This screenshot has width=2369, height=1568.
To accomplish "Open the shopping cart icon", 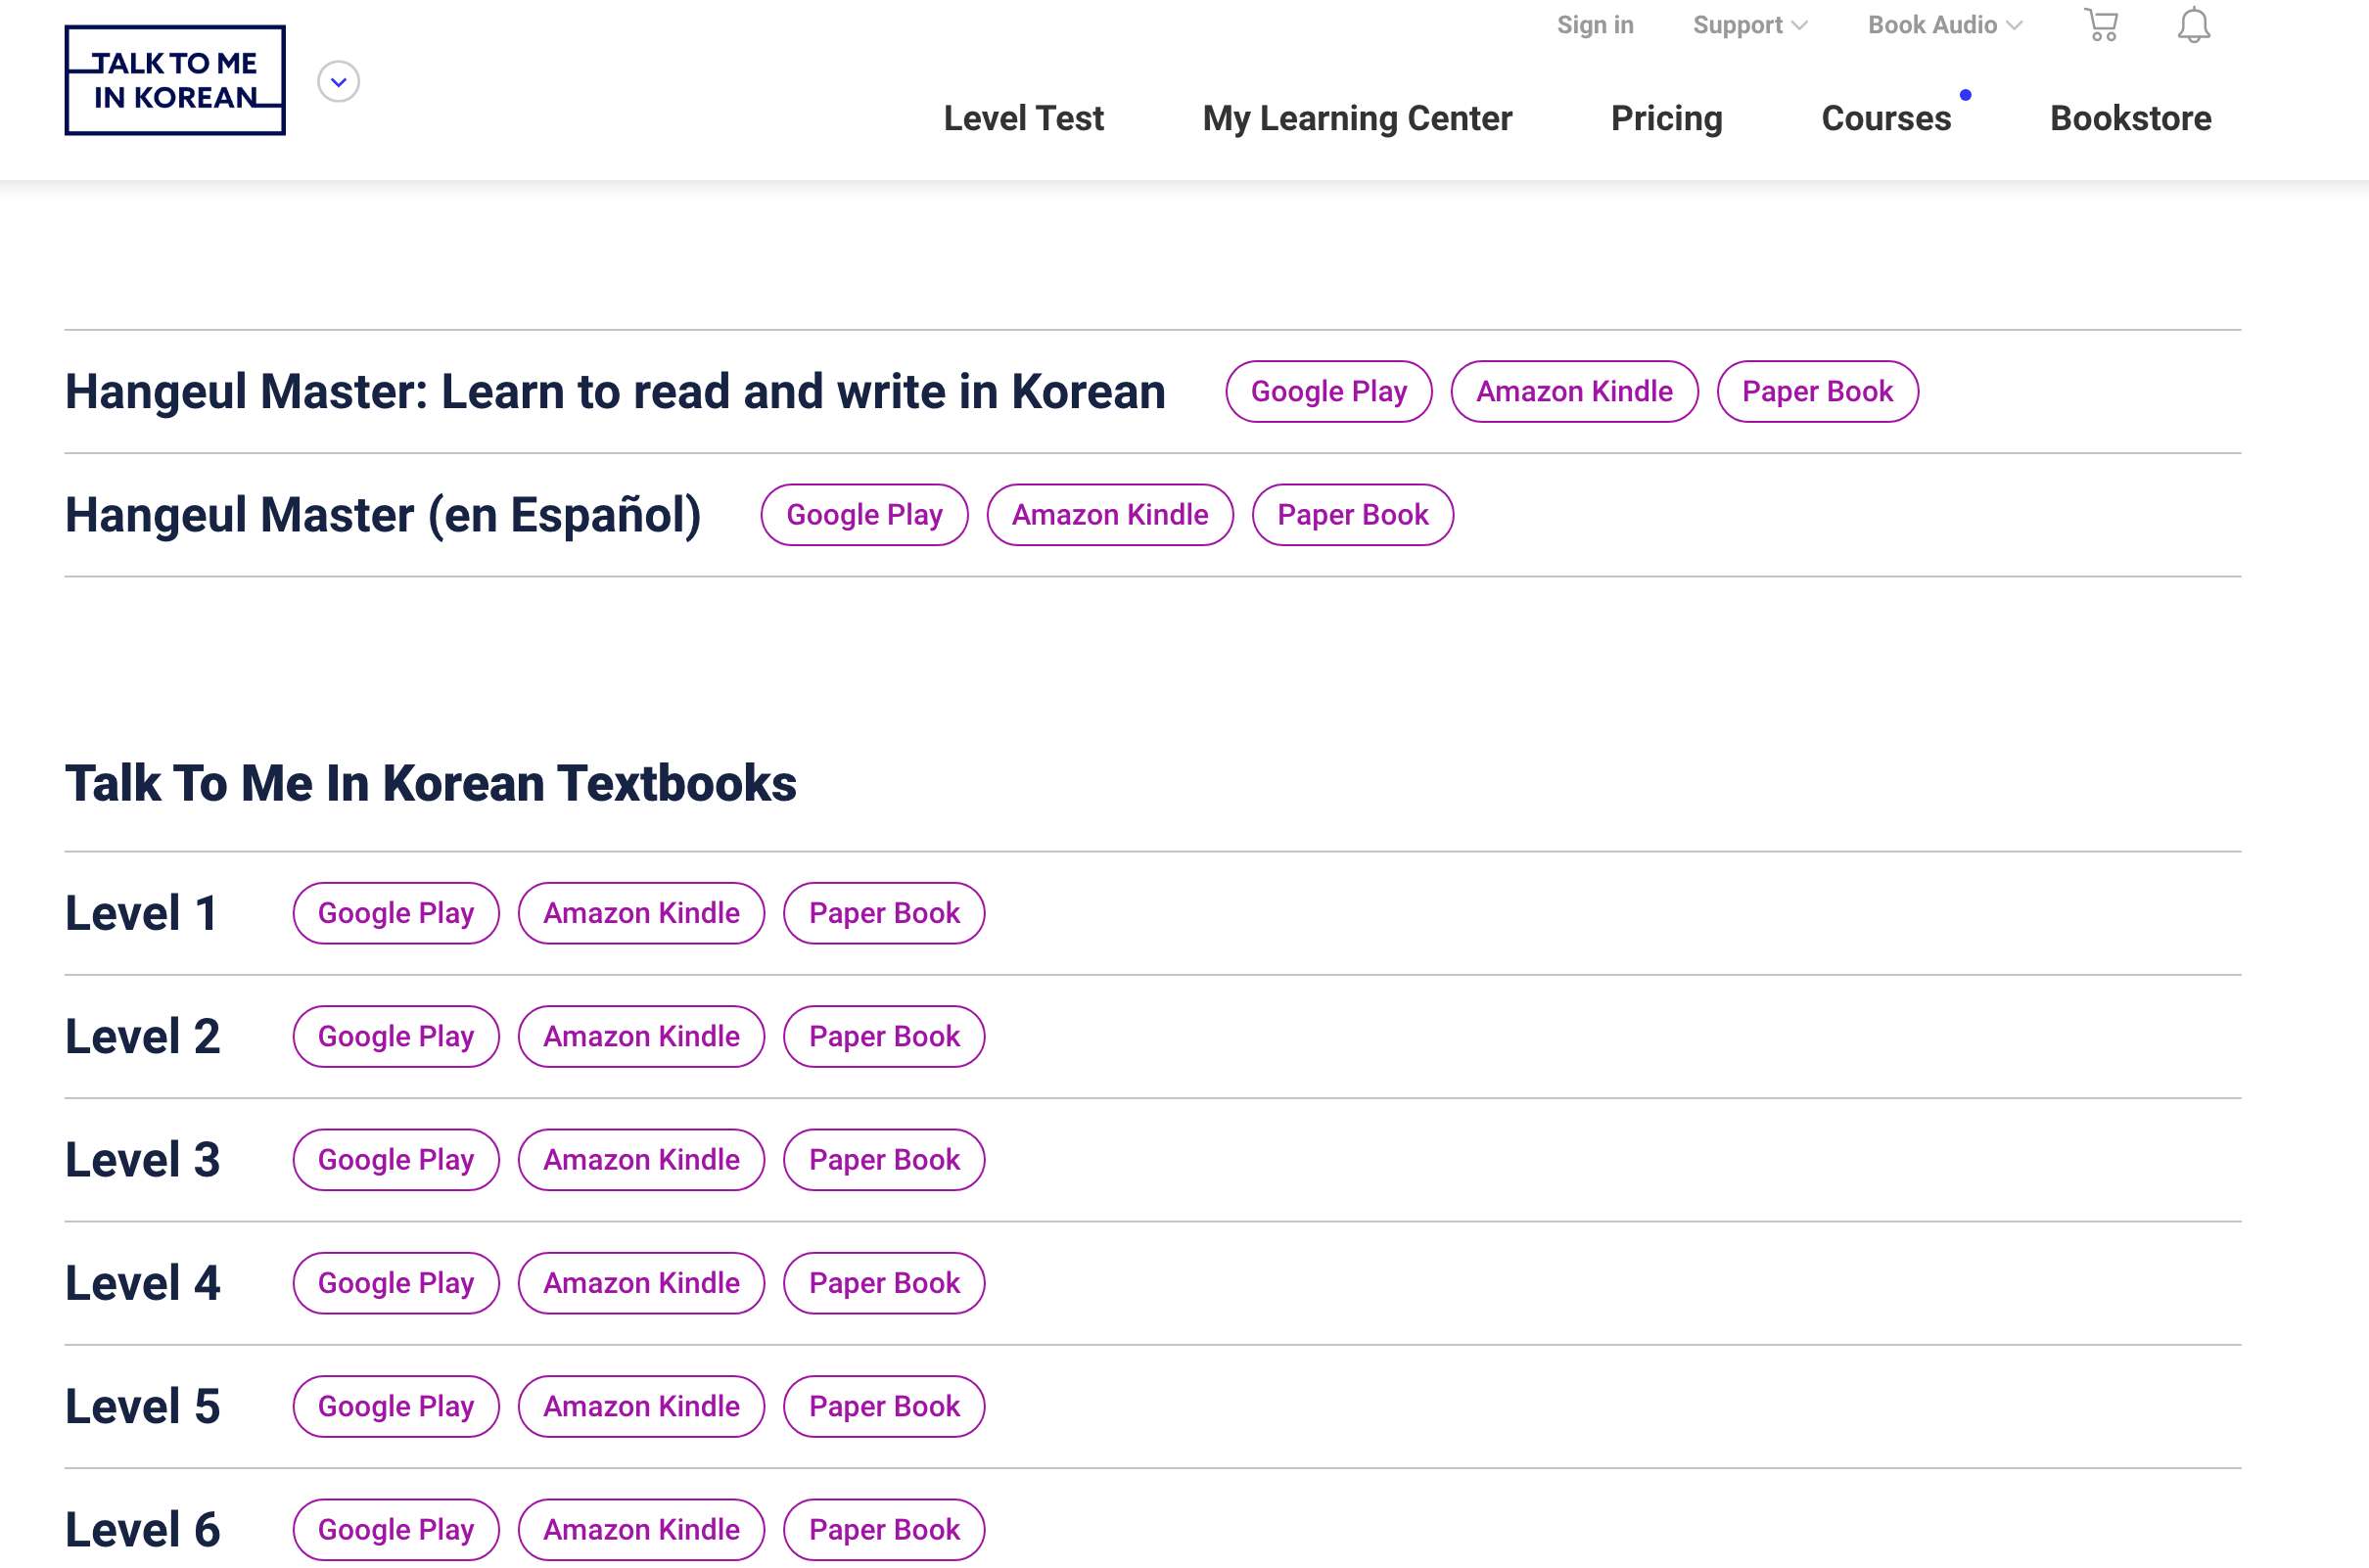I will point(2101,25).
